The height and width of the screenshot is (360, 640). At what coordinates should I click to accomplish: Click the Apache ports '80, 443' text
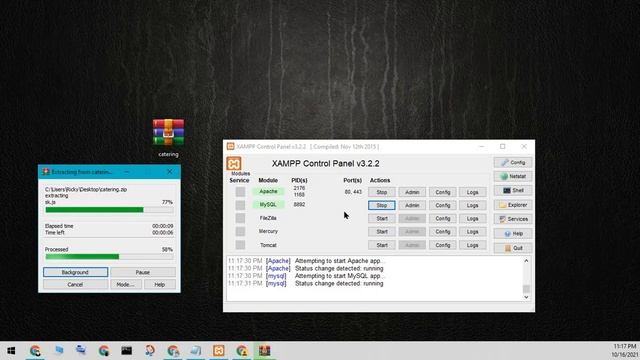pos(353,191)
